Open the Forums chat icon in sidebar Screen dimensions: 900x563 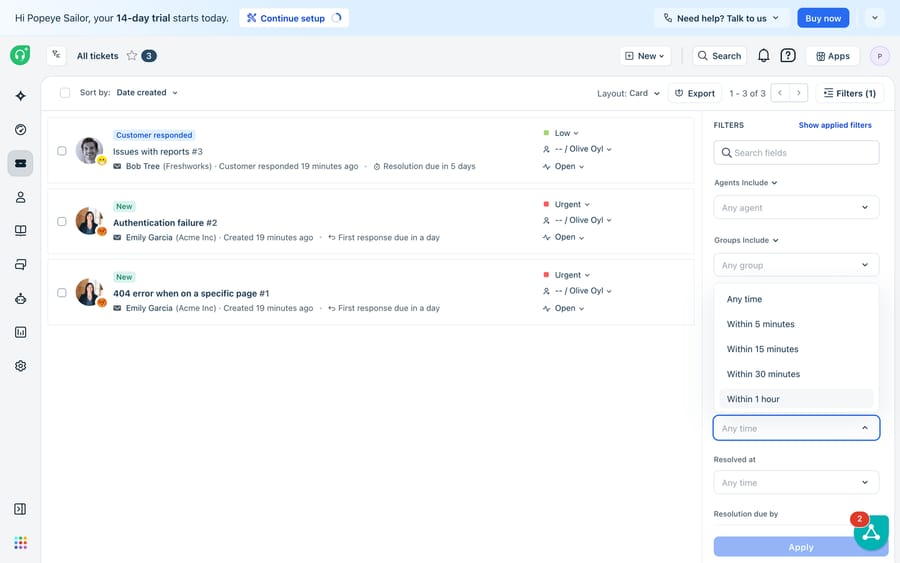click(x=21, y=265)
